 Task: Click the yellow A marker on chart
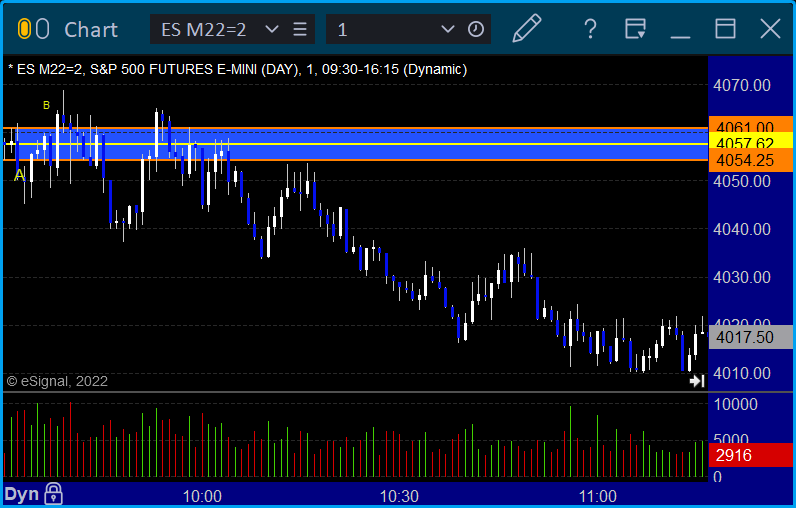tap(19, 175)
